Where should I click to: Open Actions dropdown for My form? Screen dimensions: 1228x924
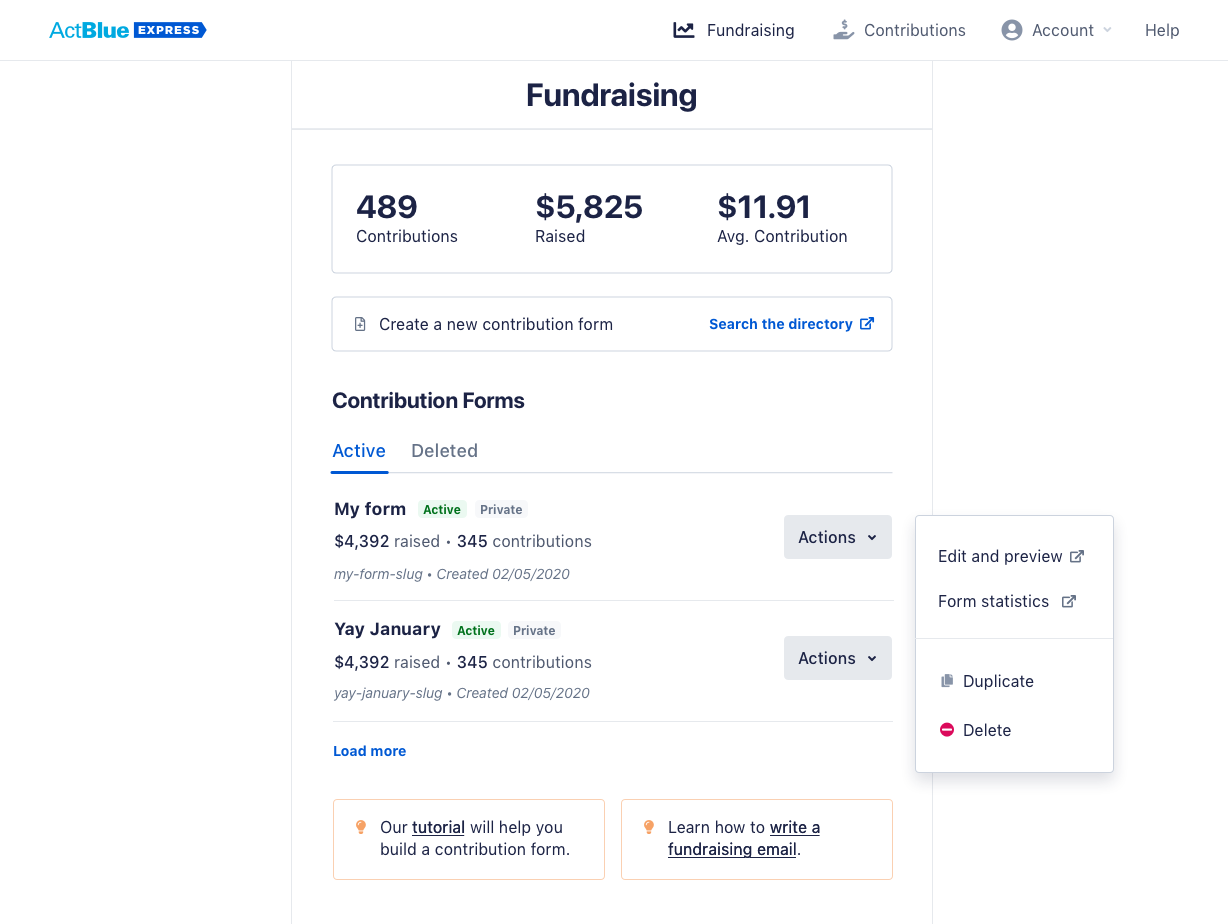click(837, 537)
